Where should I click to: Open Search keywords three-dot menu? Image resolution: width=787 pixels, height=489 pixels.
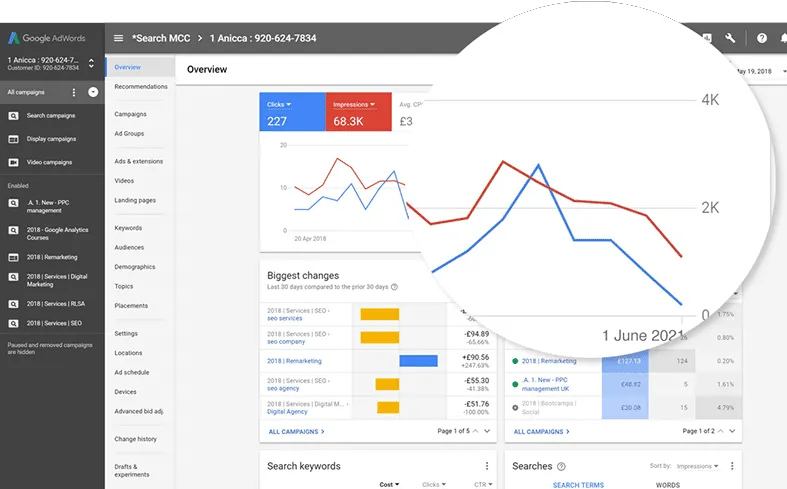pyautogui.click(x=486, y=466)
